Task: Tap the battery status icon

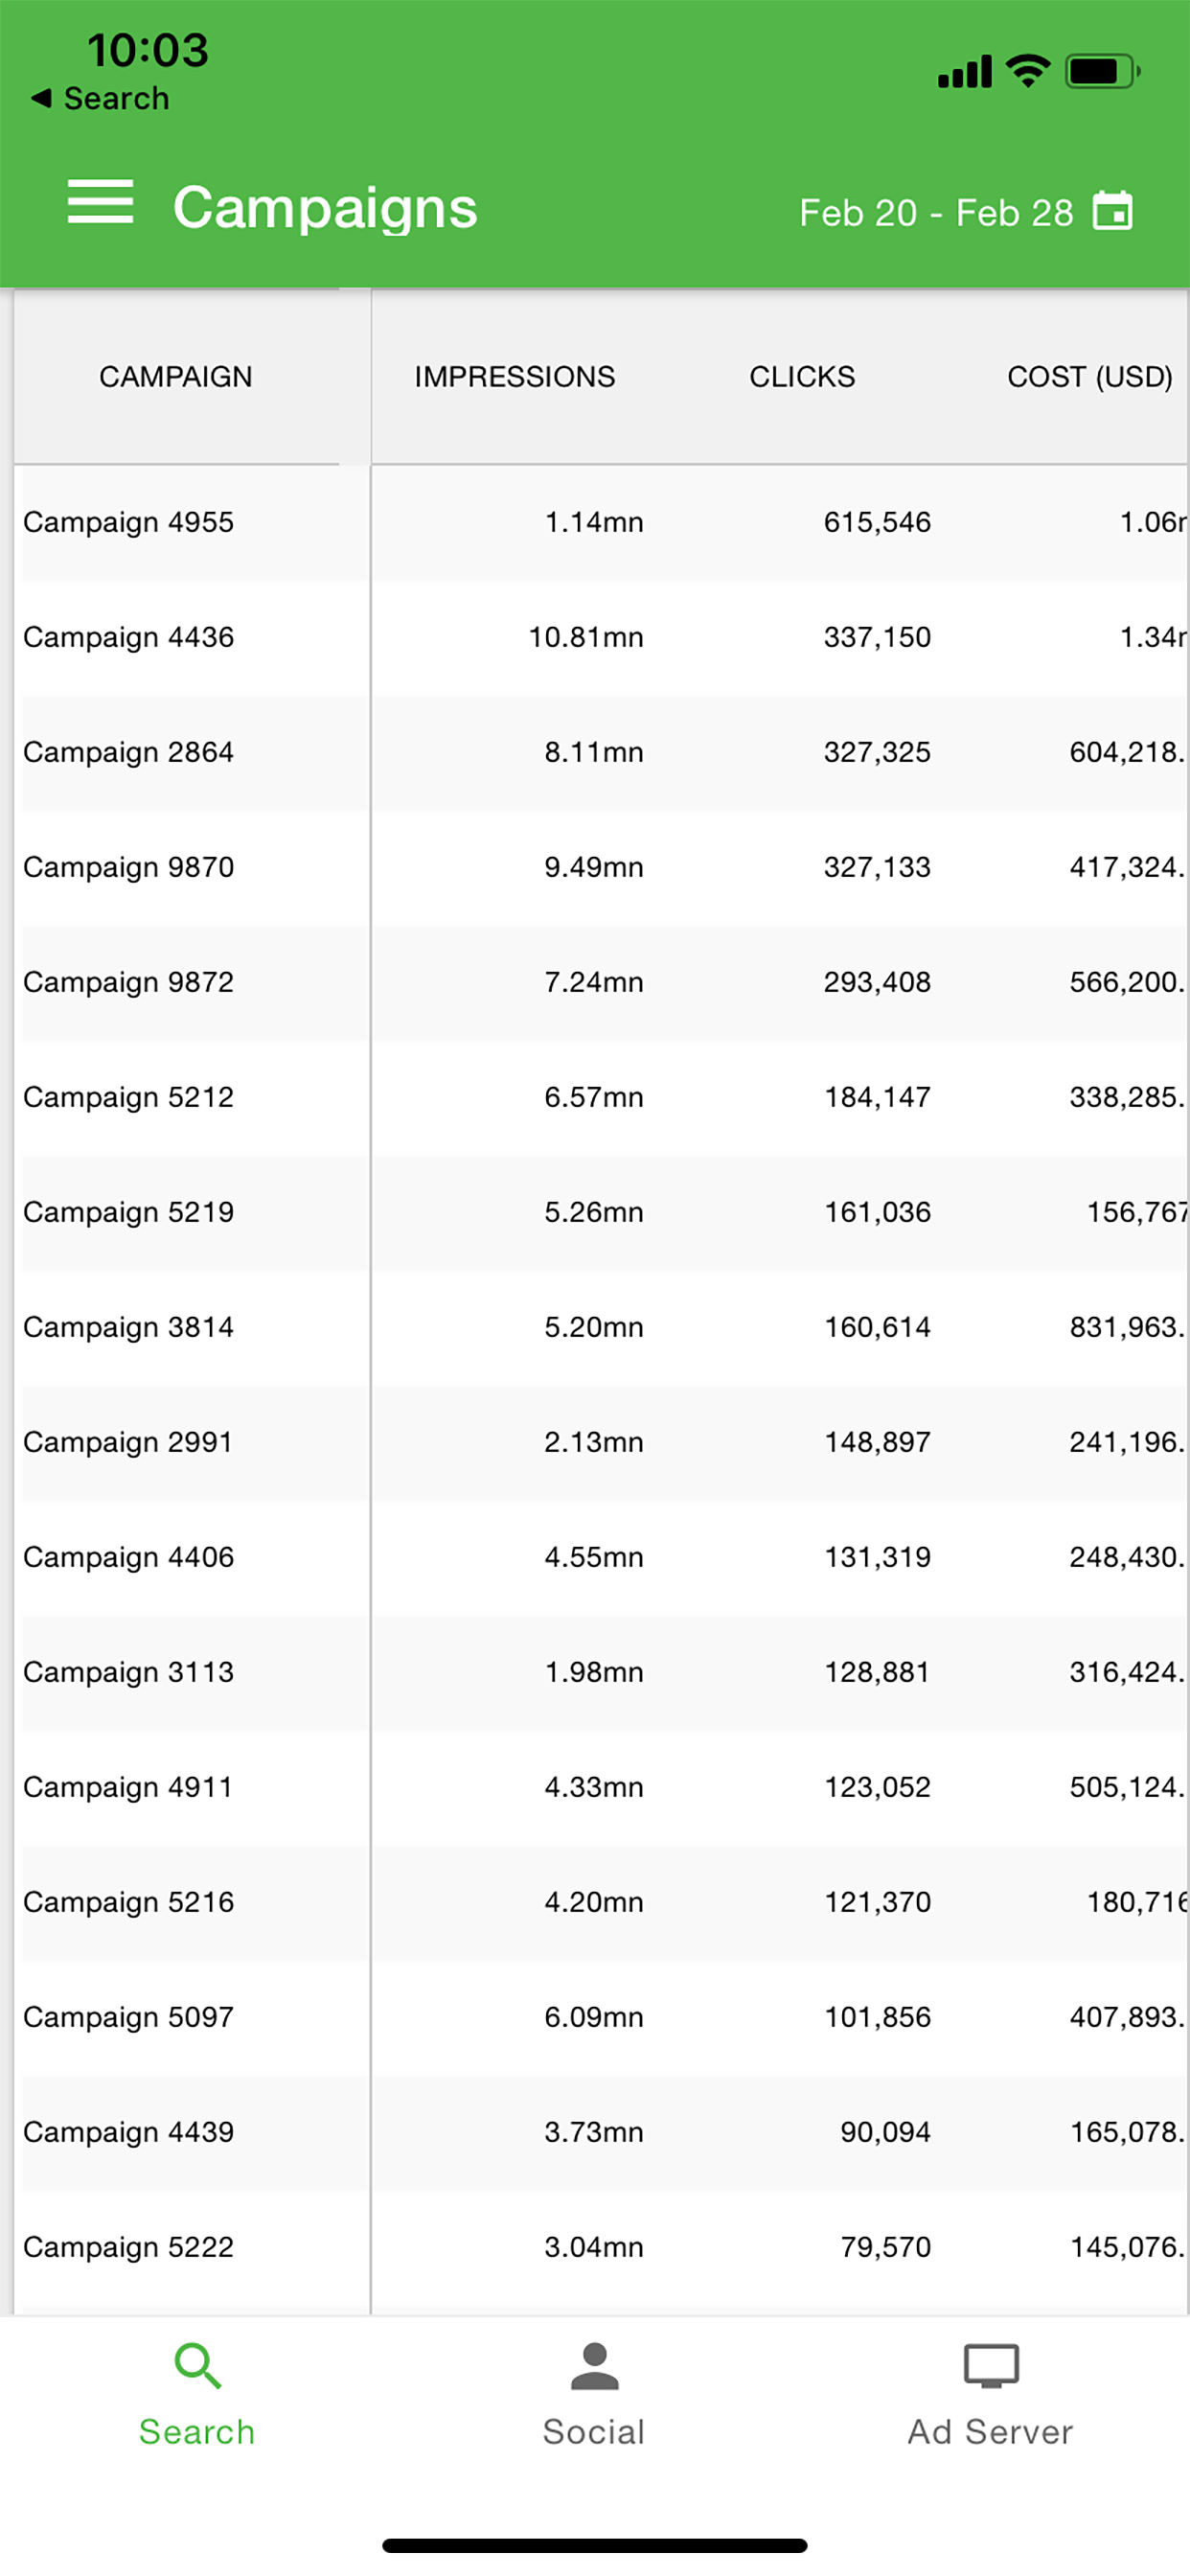Action: 1102,71
